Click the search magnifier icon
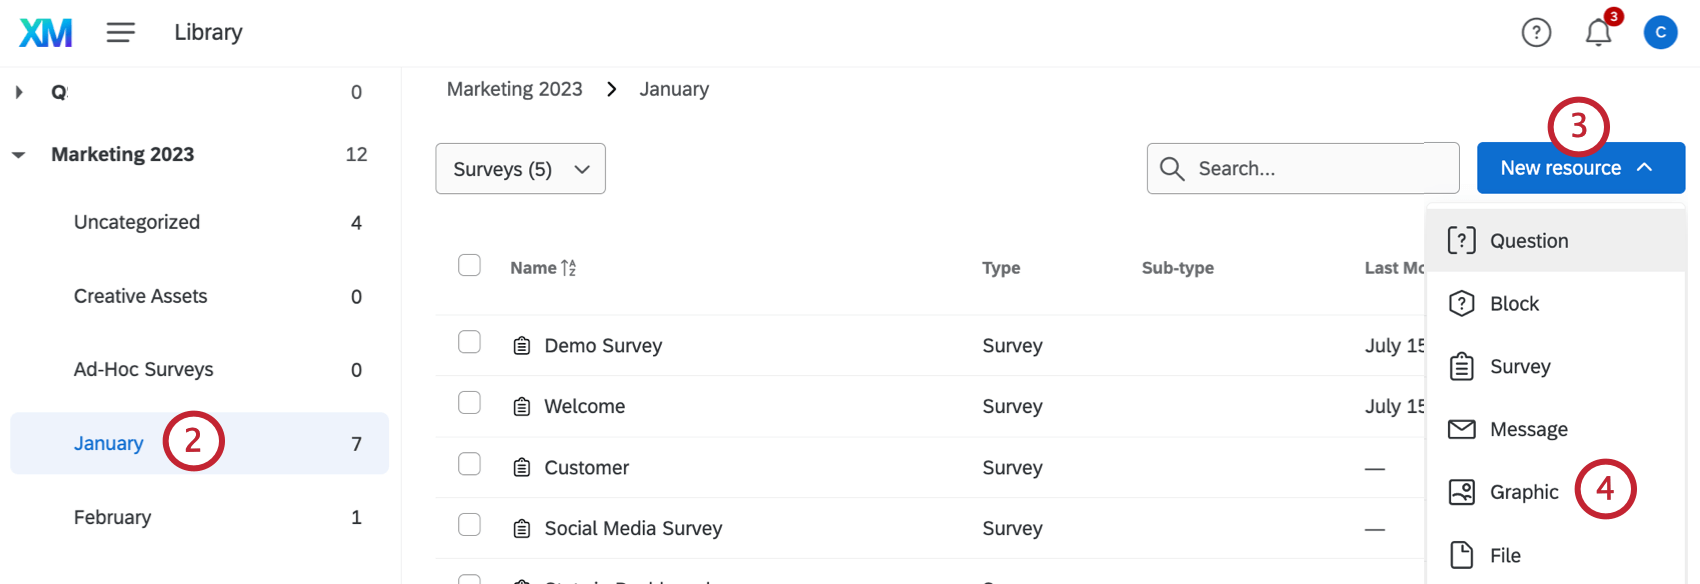This screenshot has height=584, width=1700. coord(1172,168)
